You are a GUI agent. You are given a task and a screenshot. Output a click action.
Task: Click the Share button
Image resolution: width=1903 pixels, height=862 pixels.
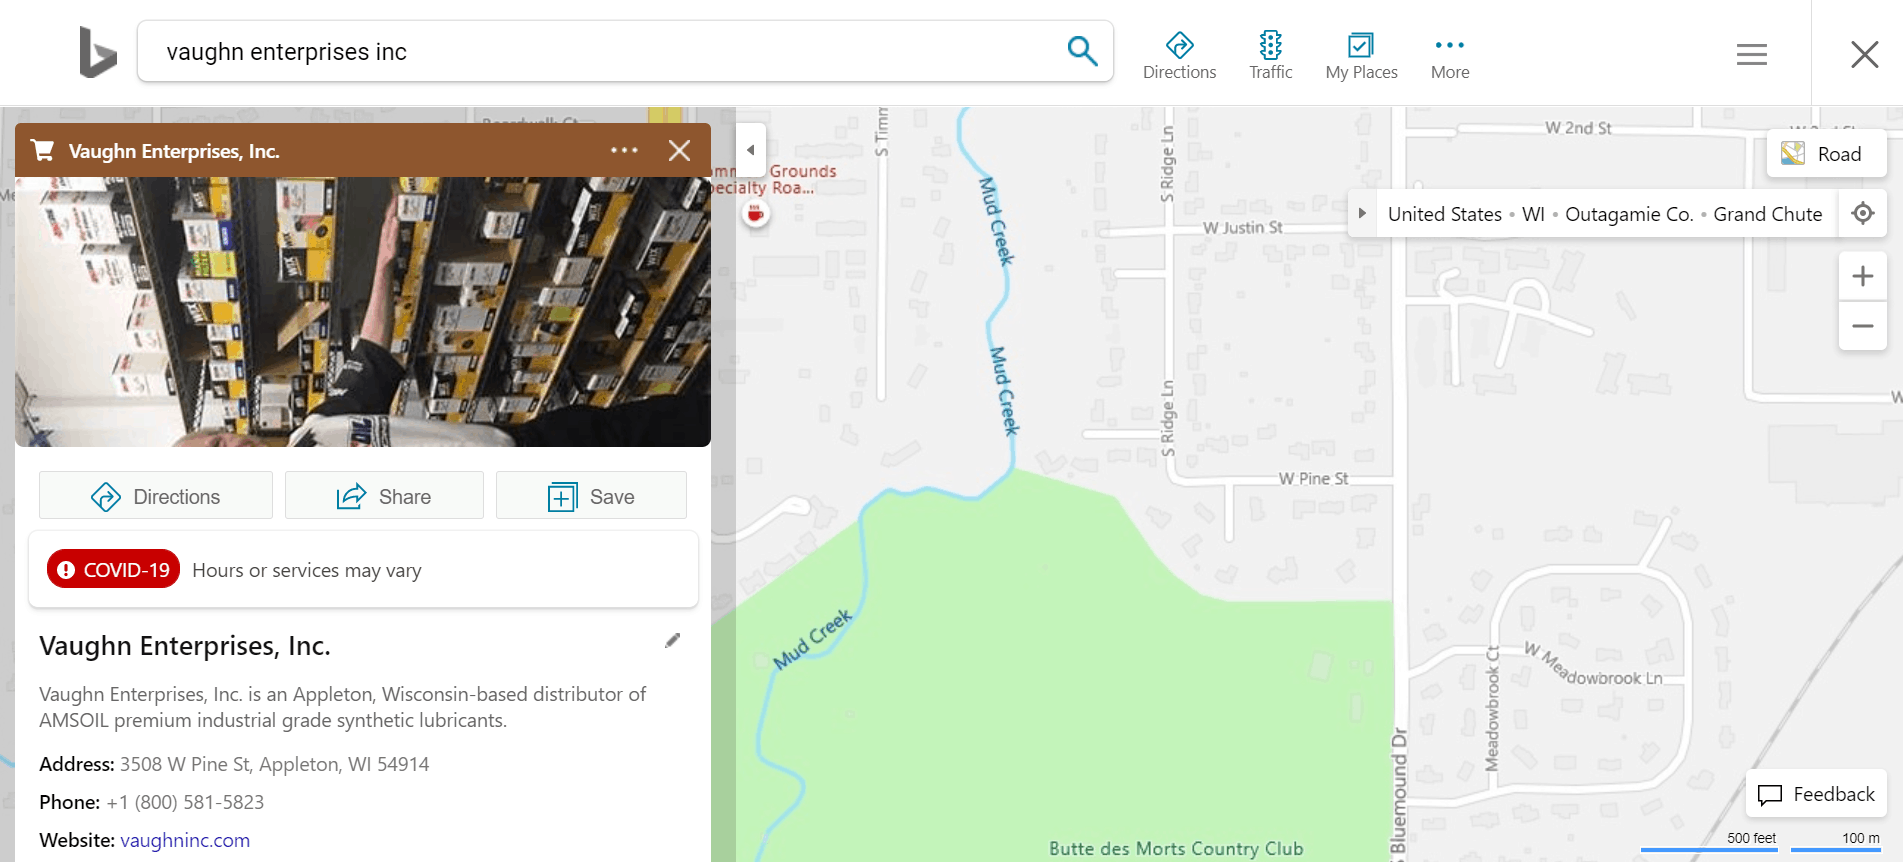coord(384,496)
